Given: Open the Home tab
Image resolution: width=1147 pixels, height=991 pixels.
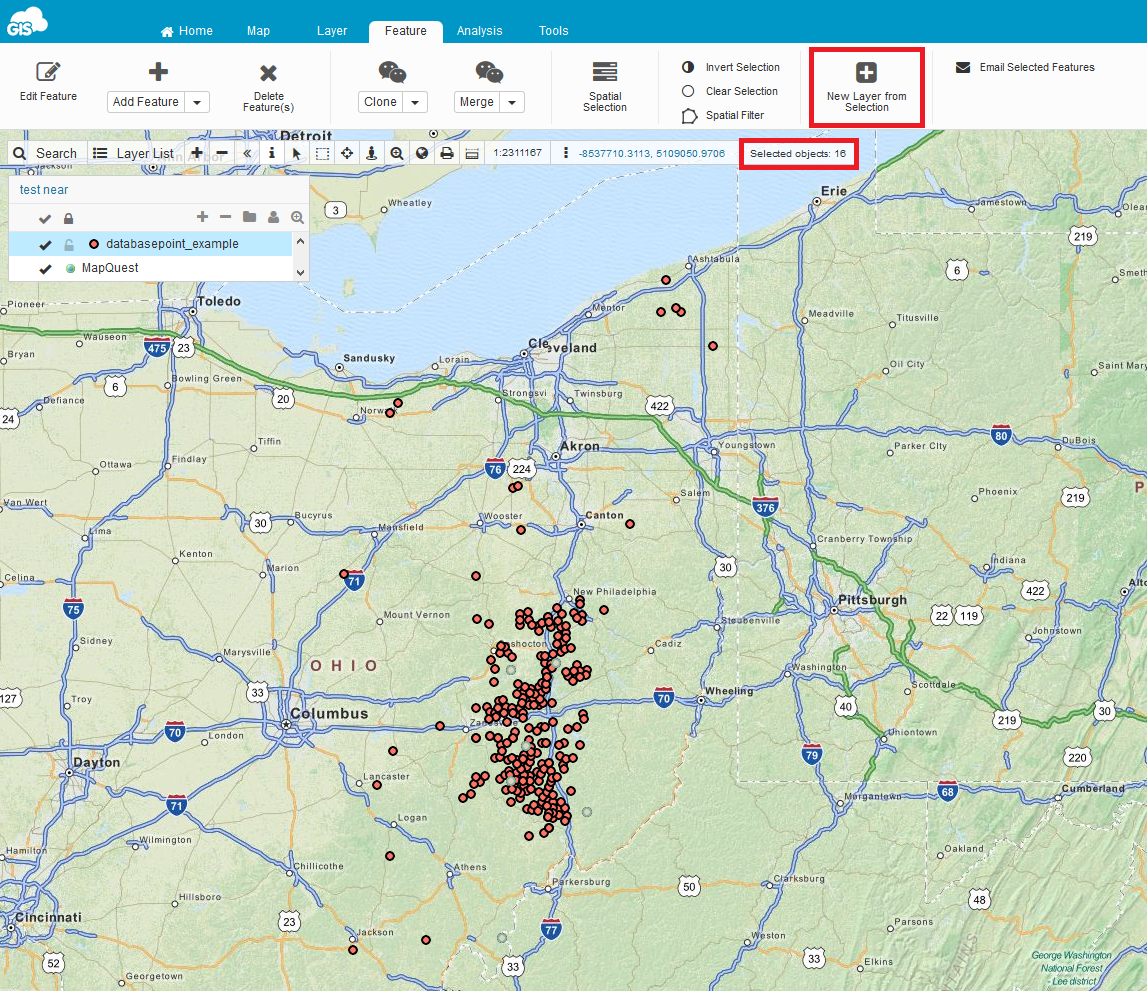Looking at the screenshot, I should [x=187, y=31].
